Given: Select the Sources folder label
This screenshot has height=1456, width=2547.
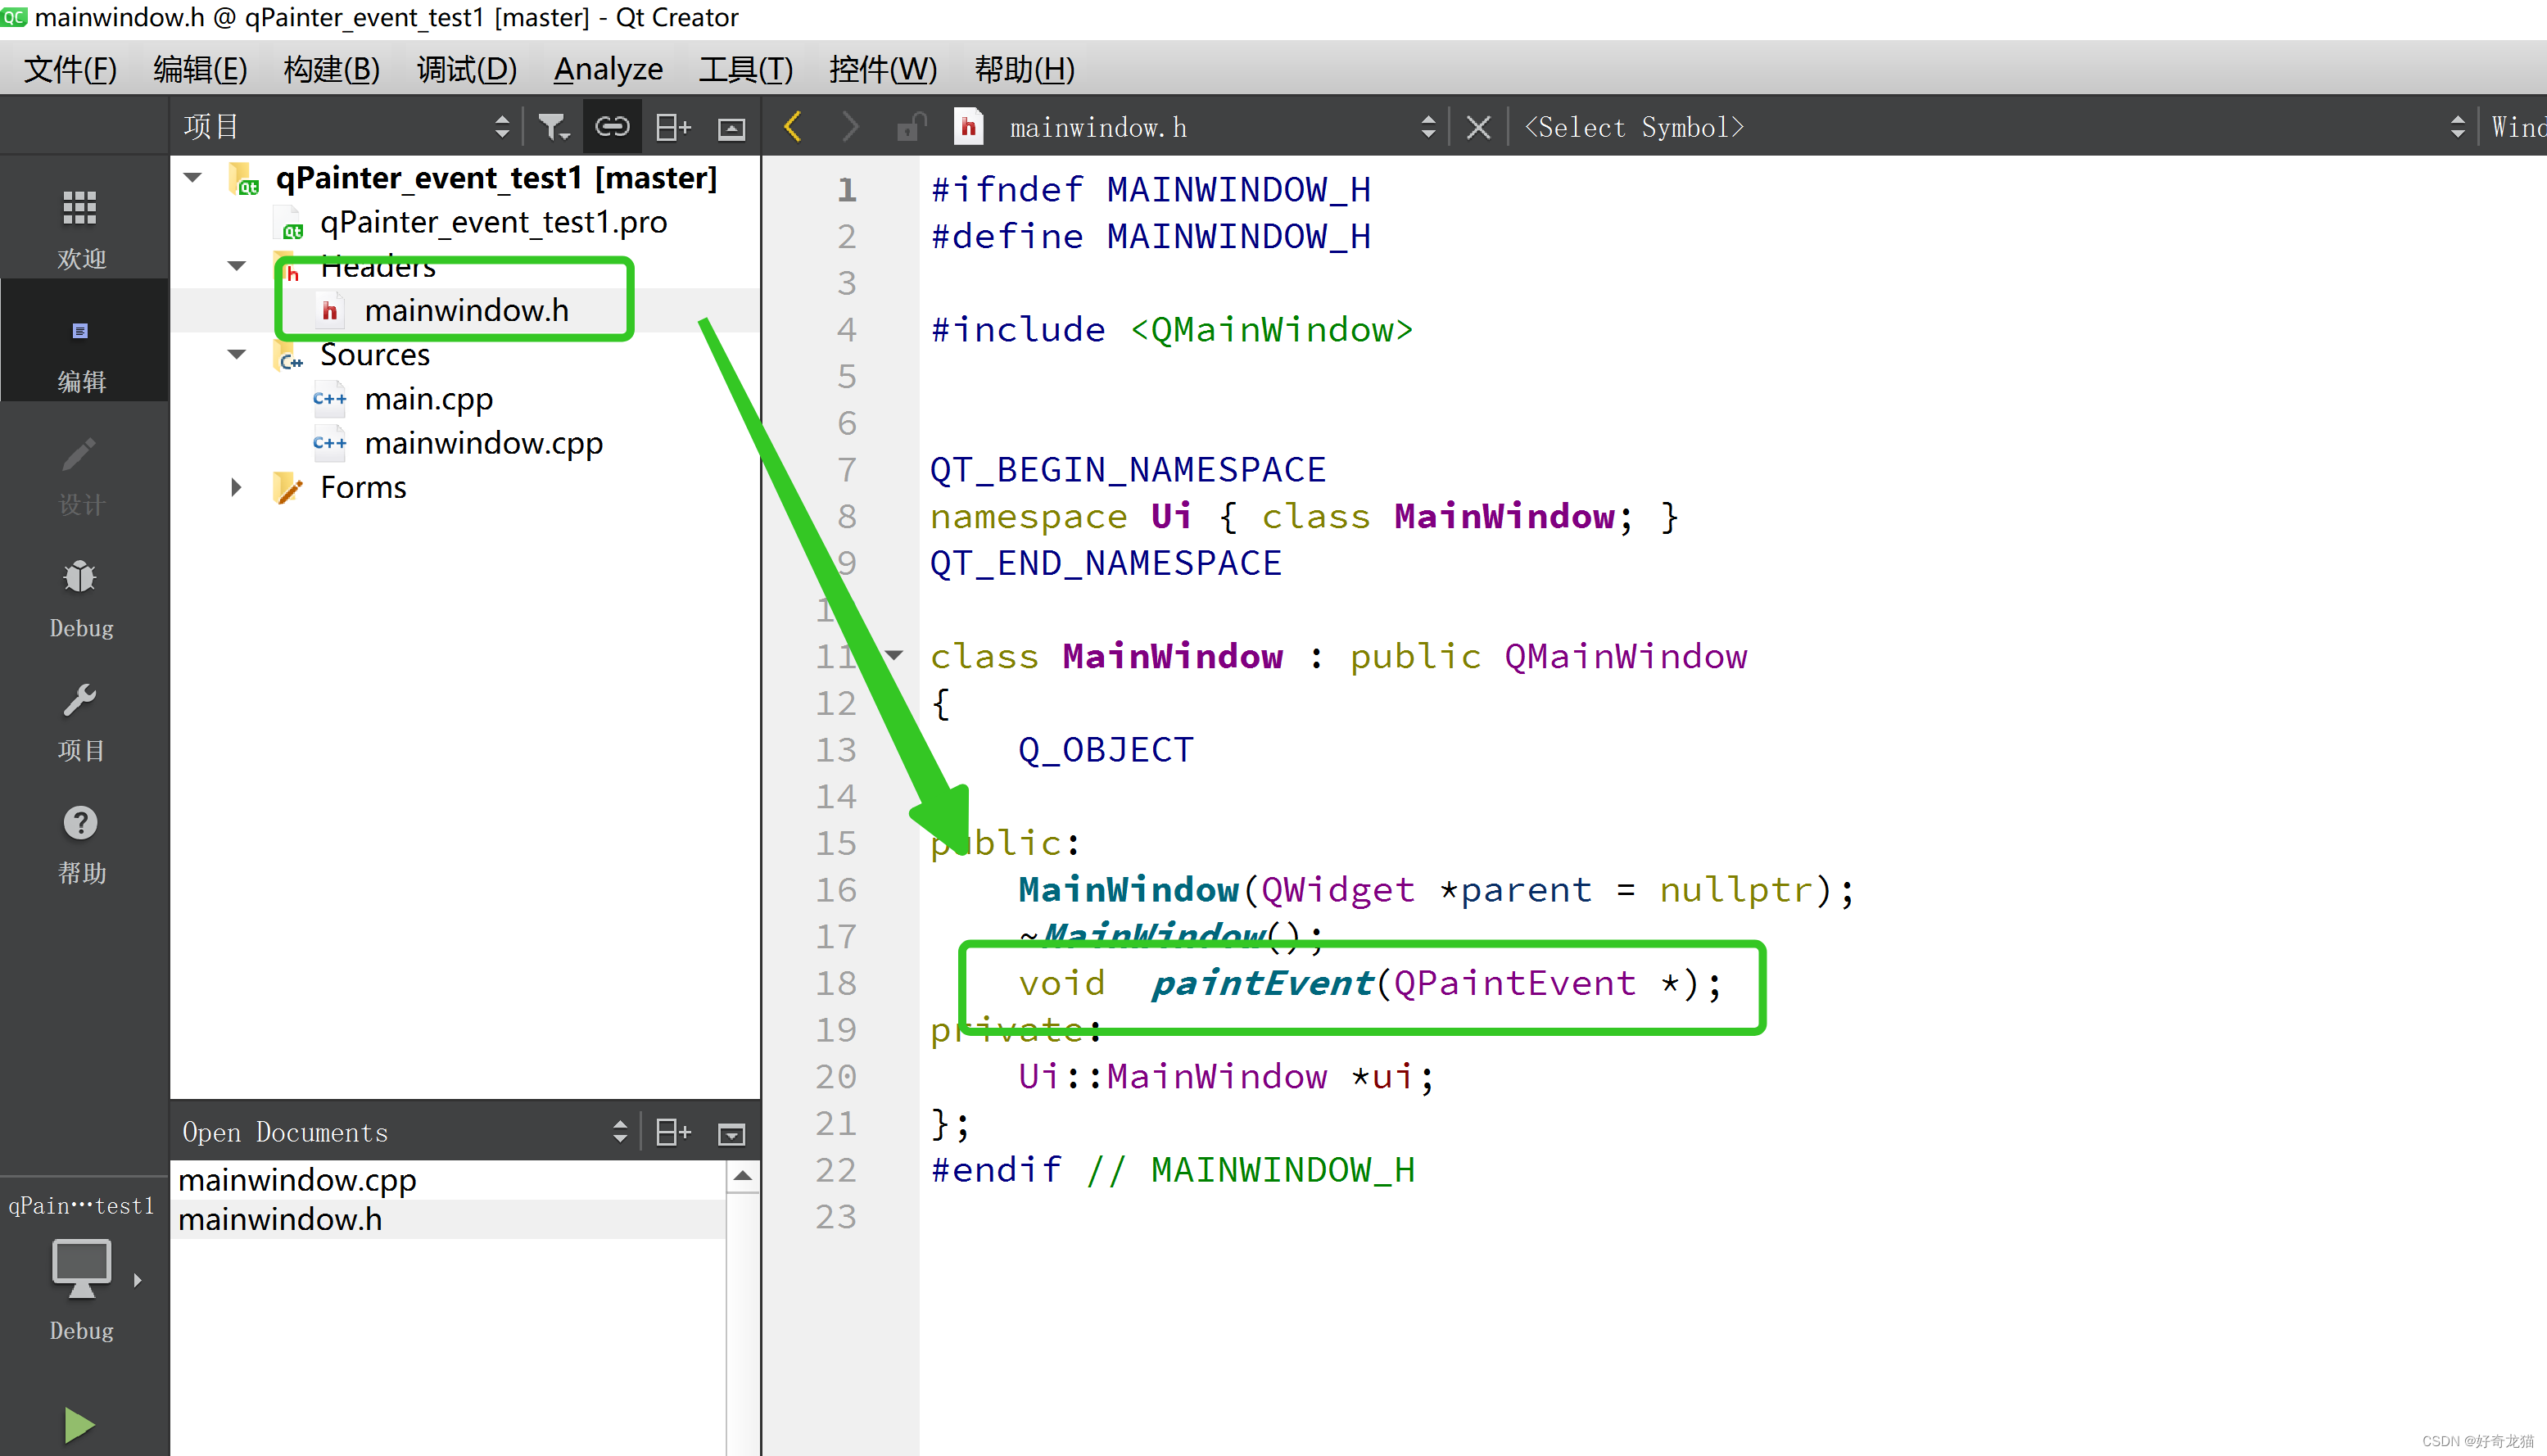Looking at the screenshot, I should click(x=375, y=354).
